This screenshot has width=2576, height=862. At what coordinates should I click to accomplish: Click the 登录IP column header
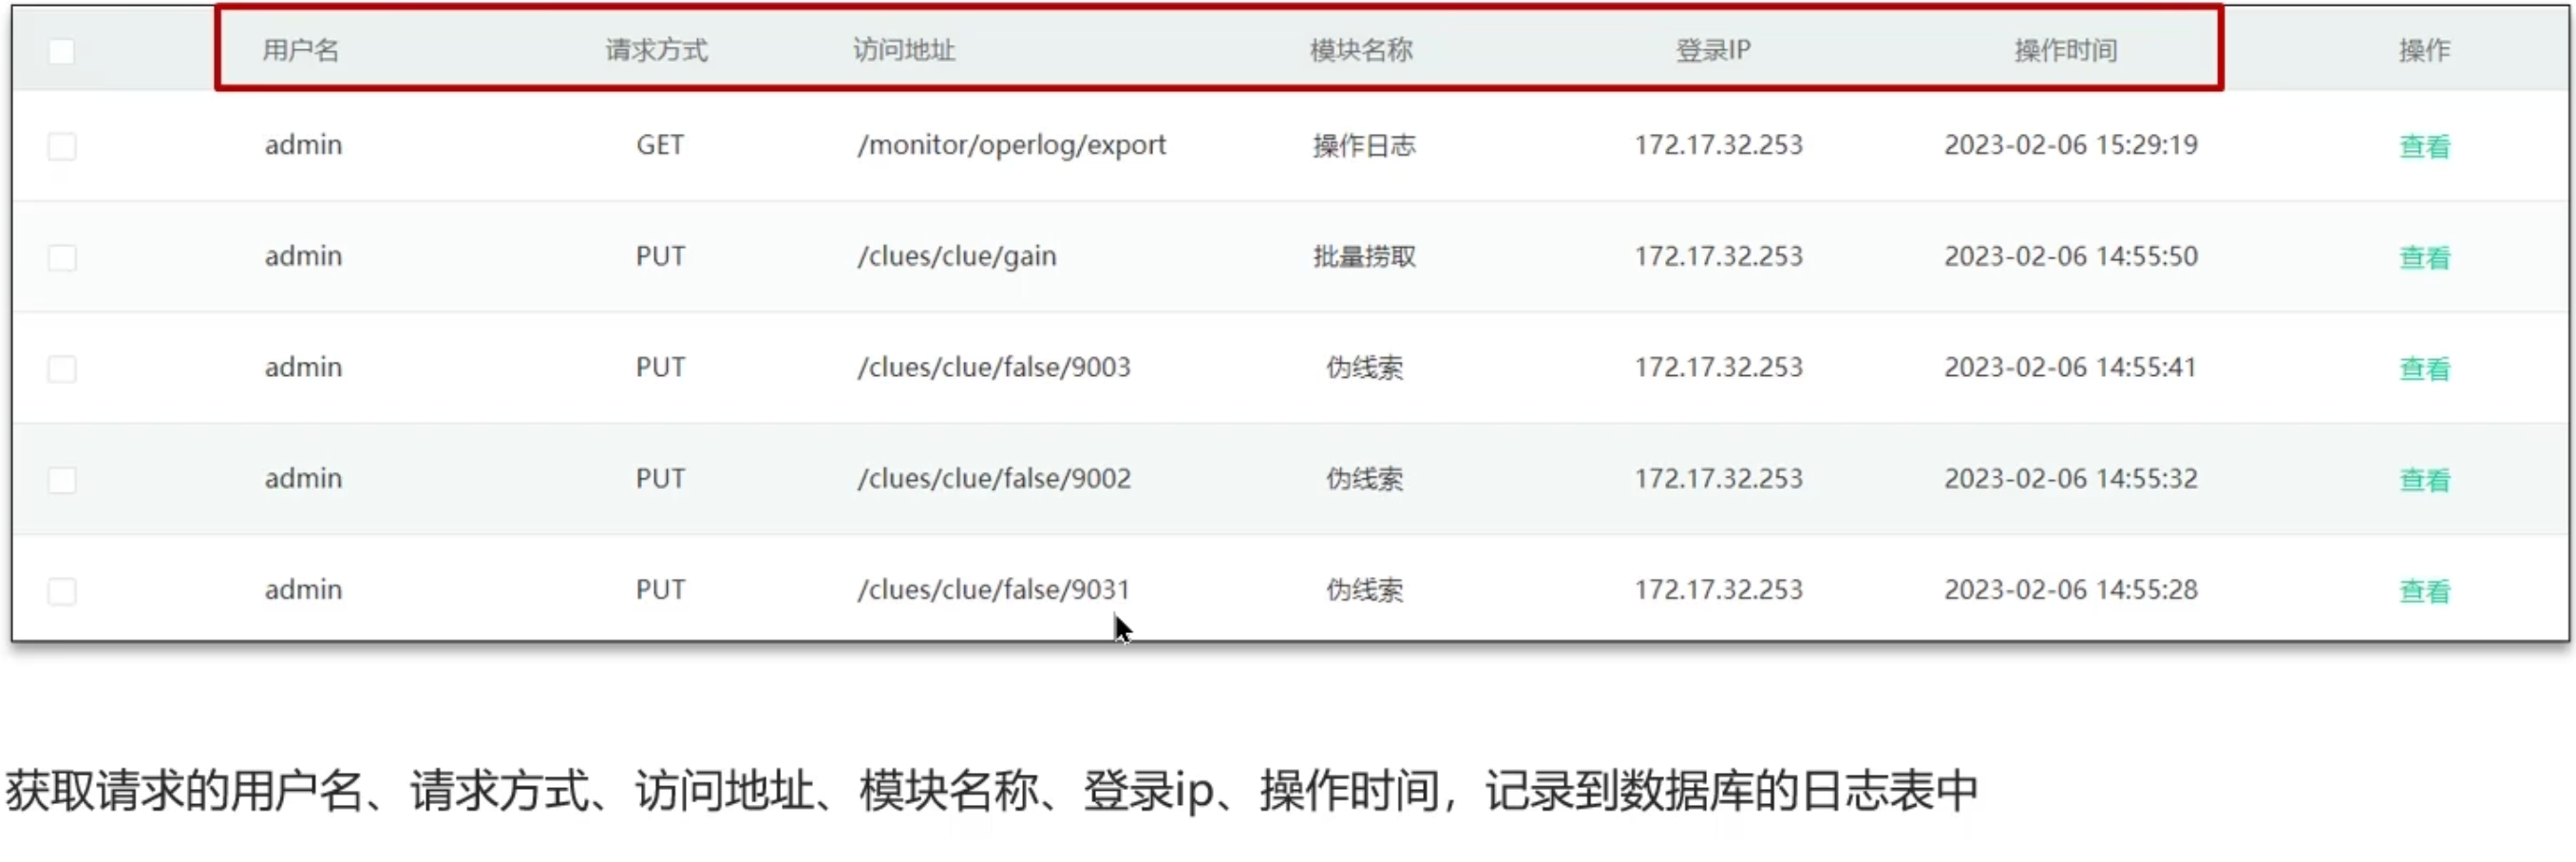(x=1713, y=50)
